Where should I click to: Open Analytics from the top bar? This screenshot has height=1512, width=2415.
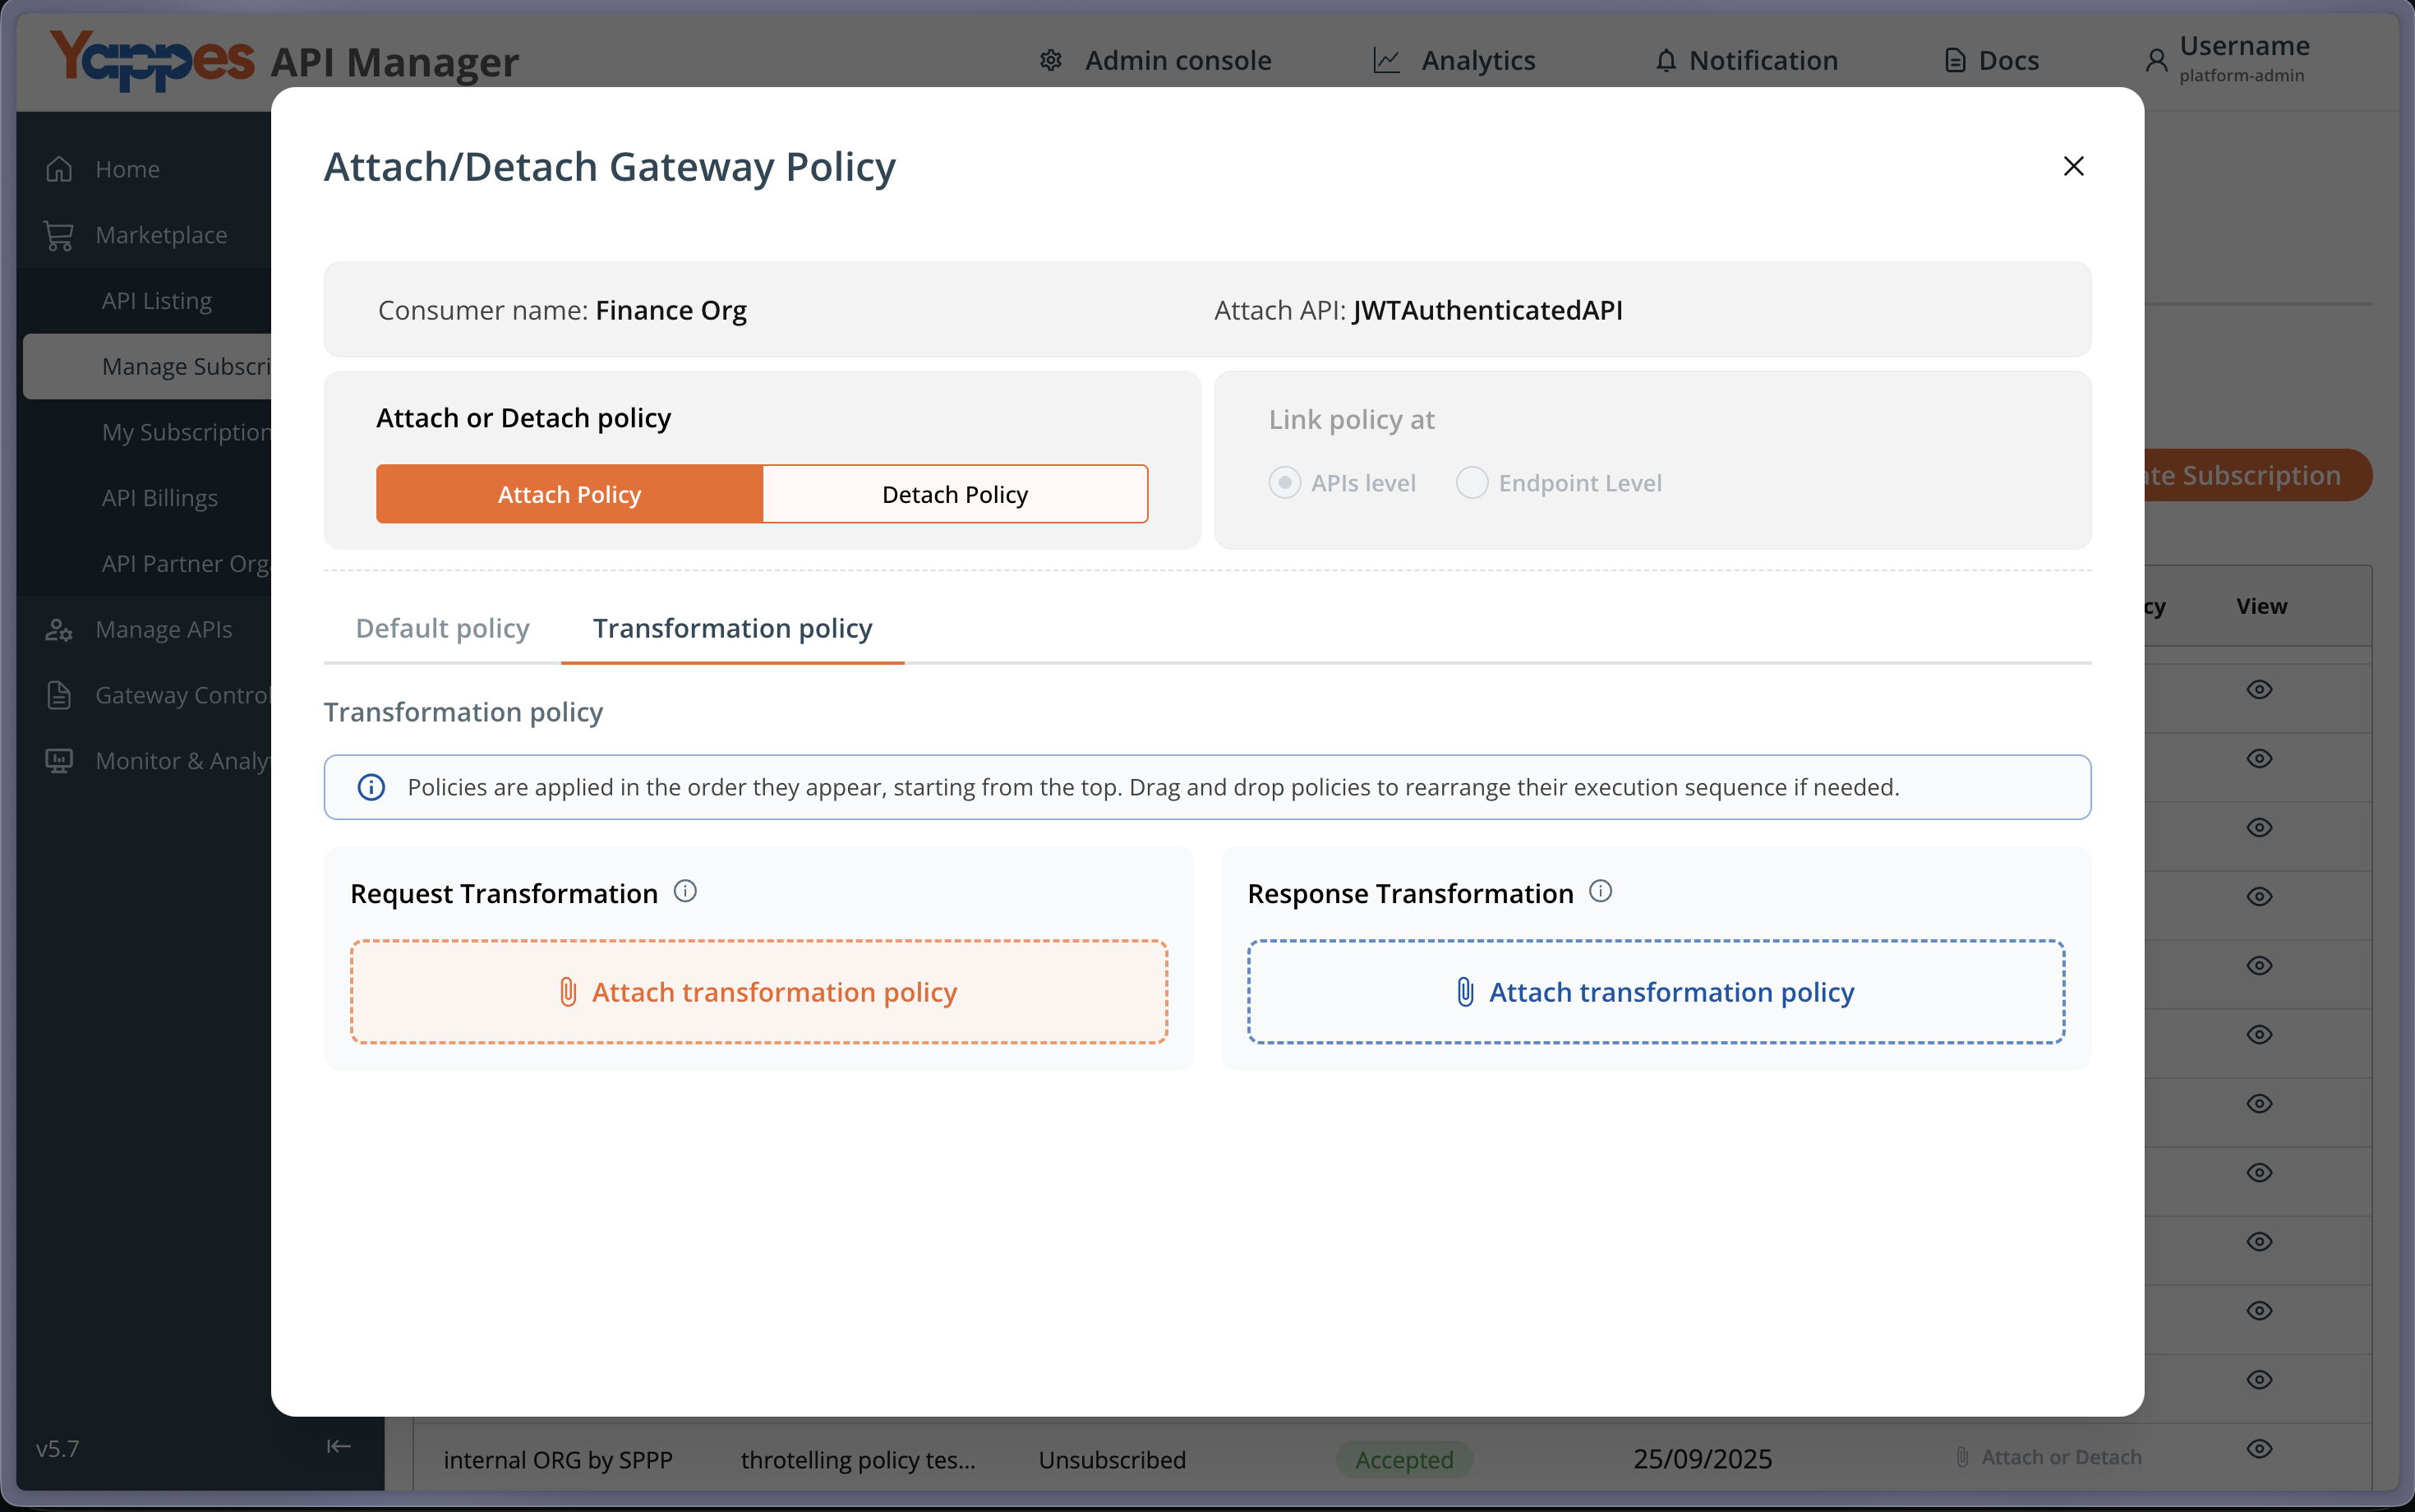pyautogui.click(x=1454, y=60)
